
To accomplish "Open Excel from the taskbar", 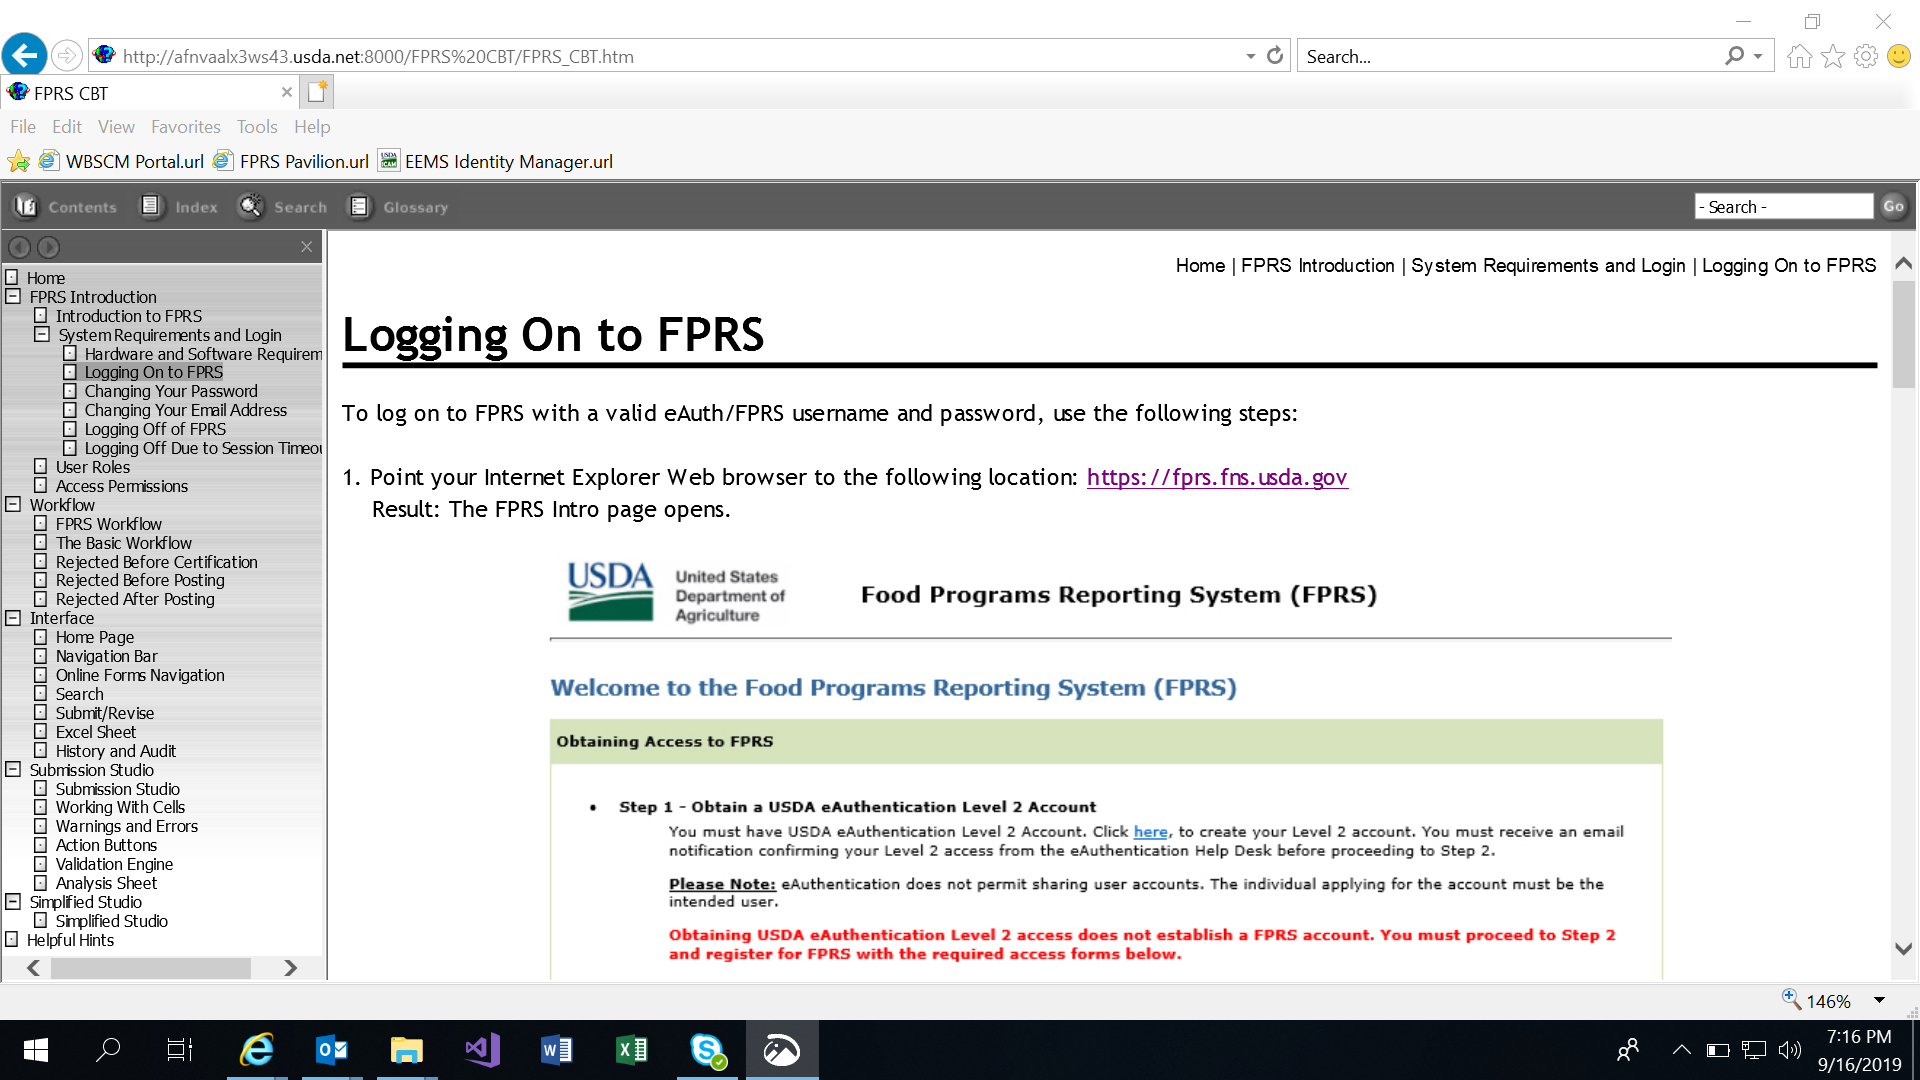I will [632, 1049].
